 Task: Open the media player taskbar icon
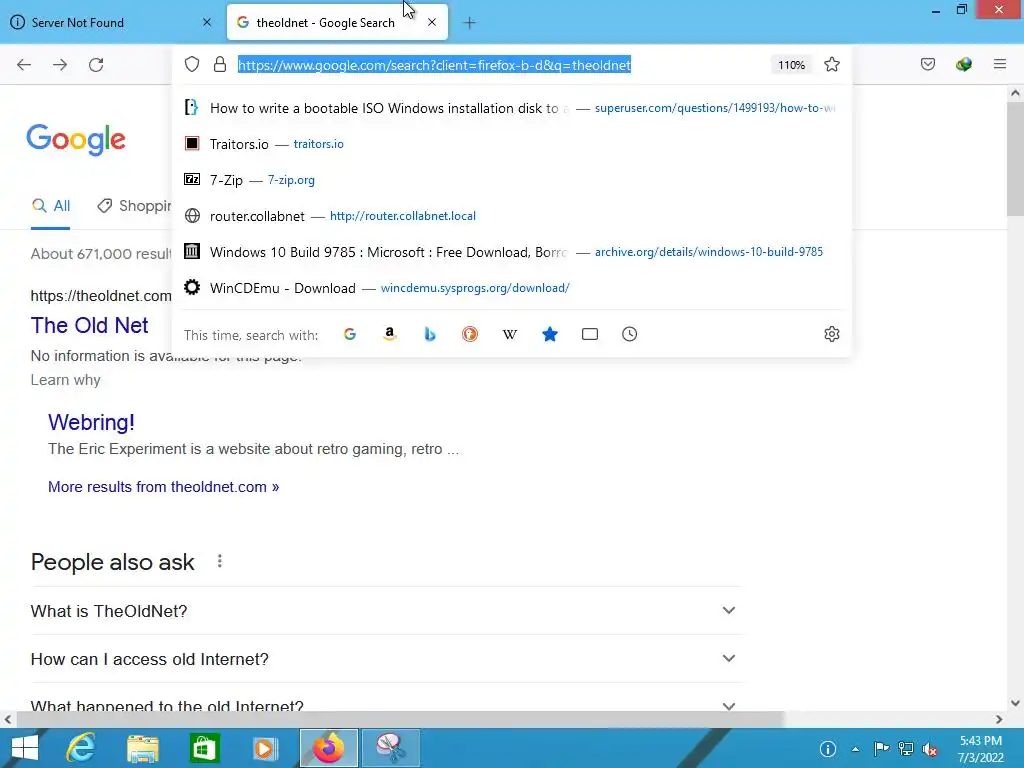coord(265,748)
